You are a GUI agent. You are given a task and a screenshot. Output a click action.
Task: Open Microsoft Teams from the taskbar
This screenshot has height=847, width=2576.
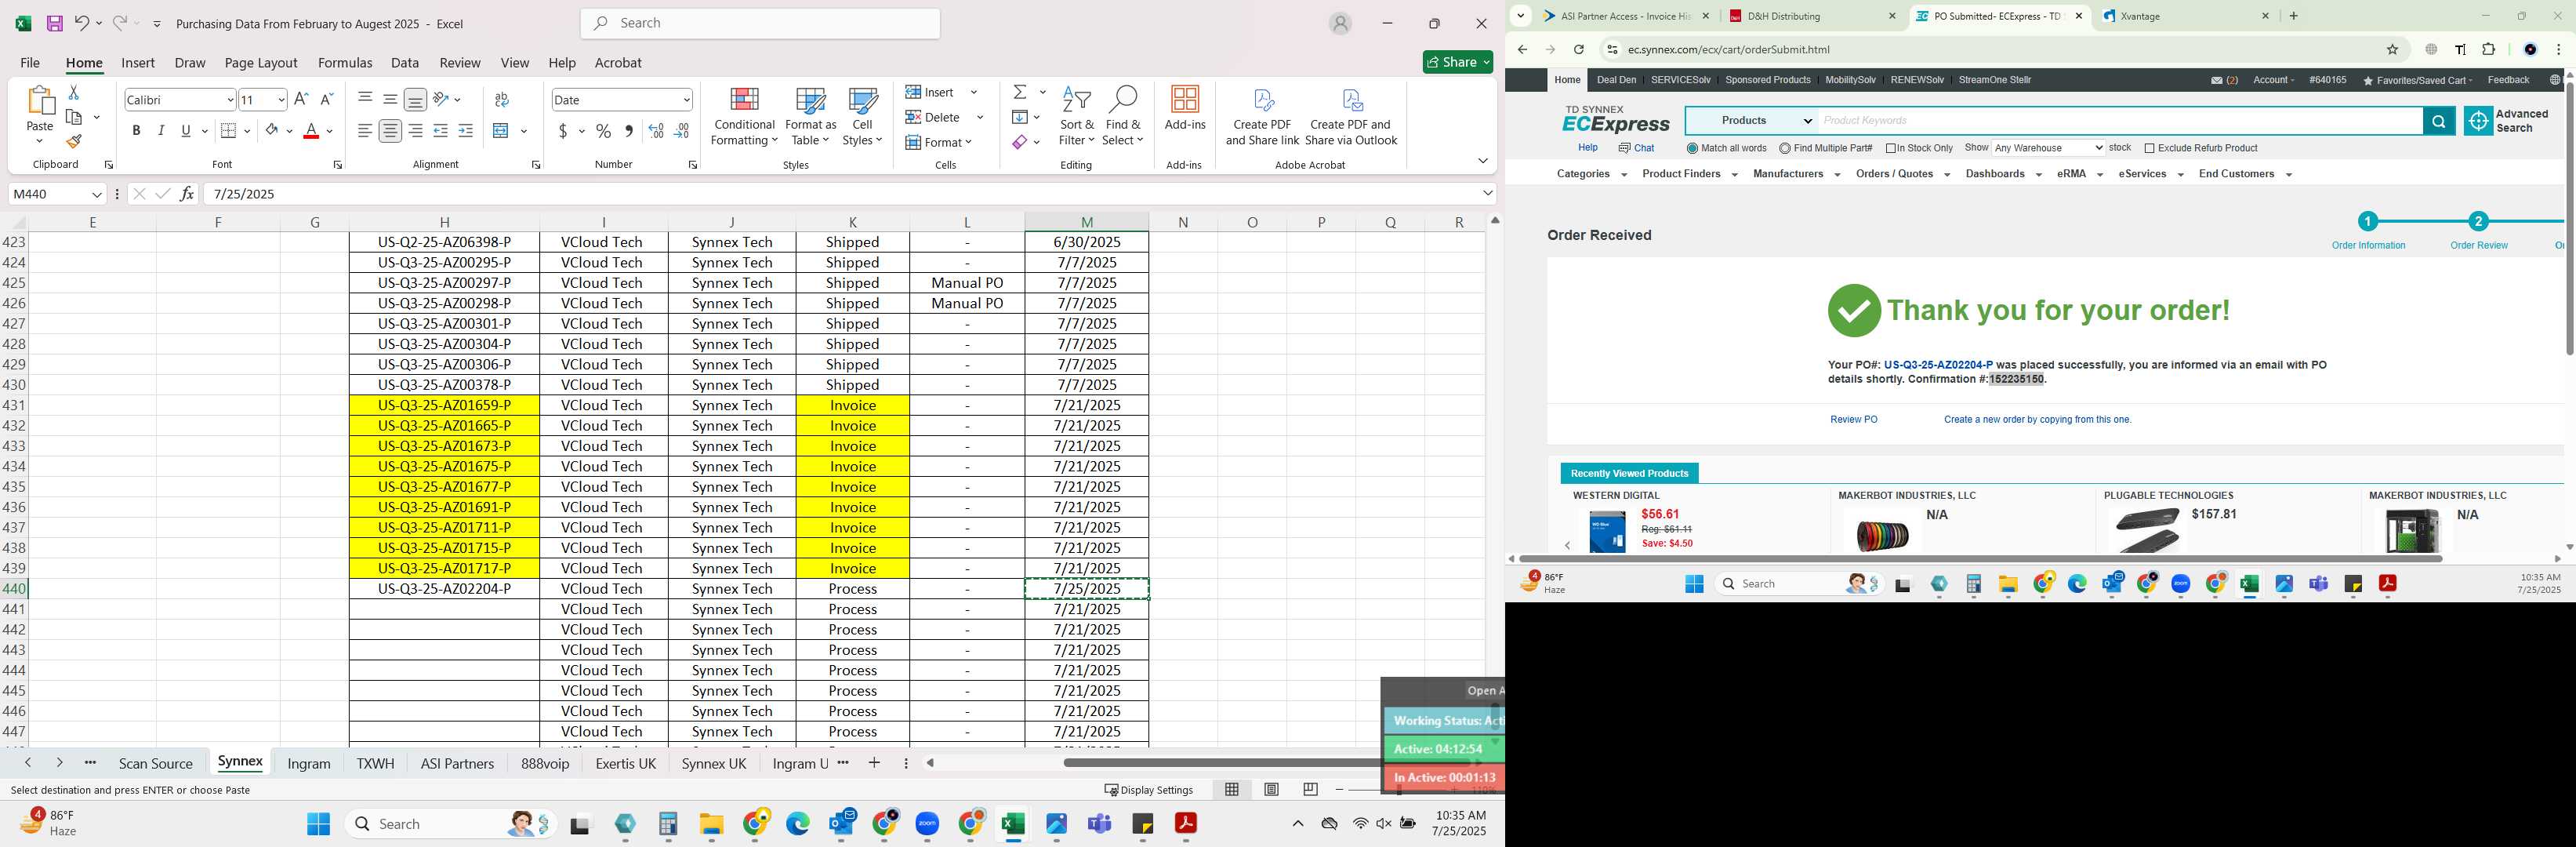tap(1099, 824)
